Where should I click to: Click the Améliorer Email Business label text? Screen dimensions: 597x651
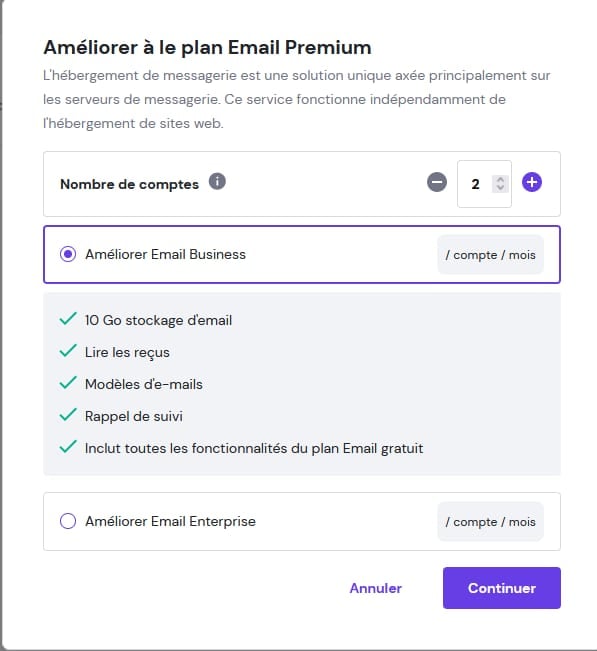tap(165, 254)
